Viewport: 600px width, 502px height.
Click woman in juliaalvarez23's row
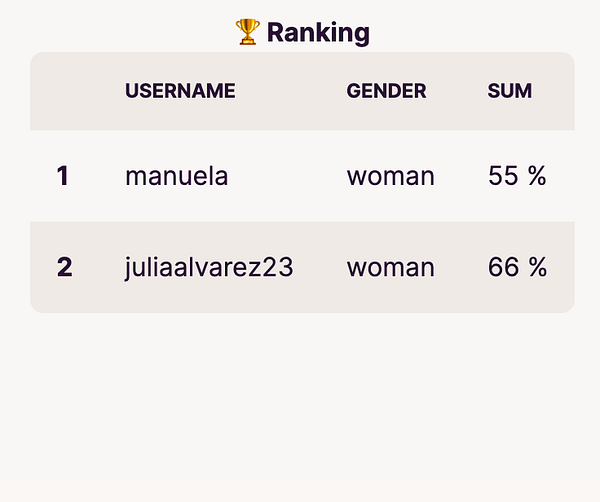tap(390, 267)
